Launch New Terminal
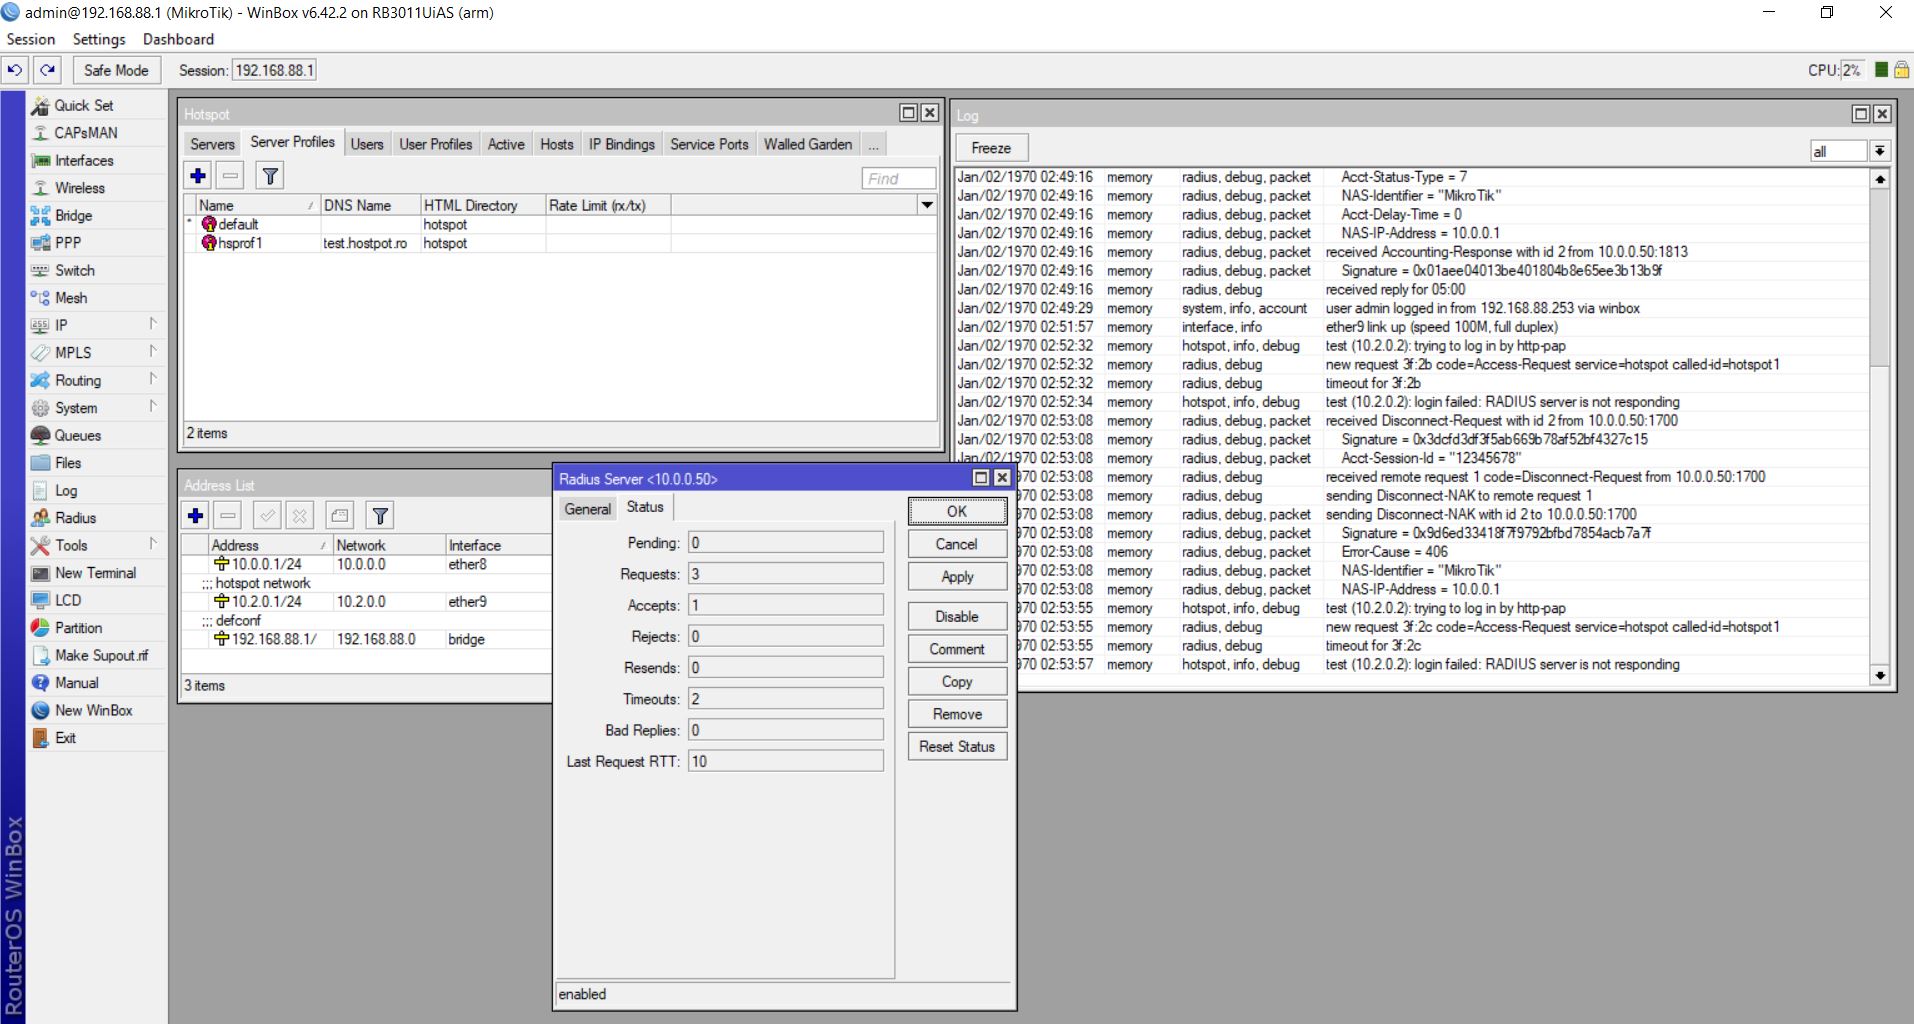The image size is (1914, 1024). click(96, 573)
